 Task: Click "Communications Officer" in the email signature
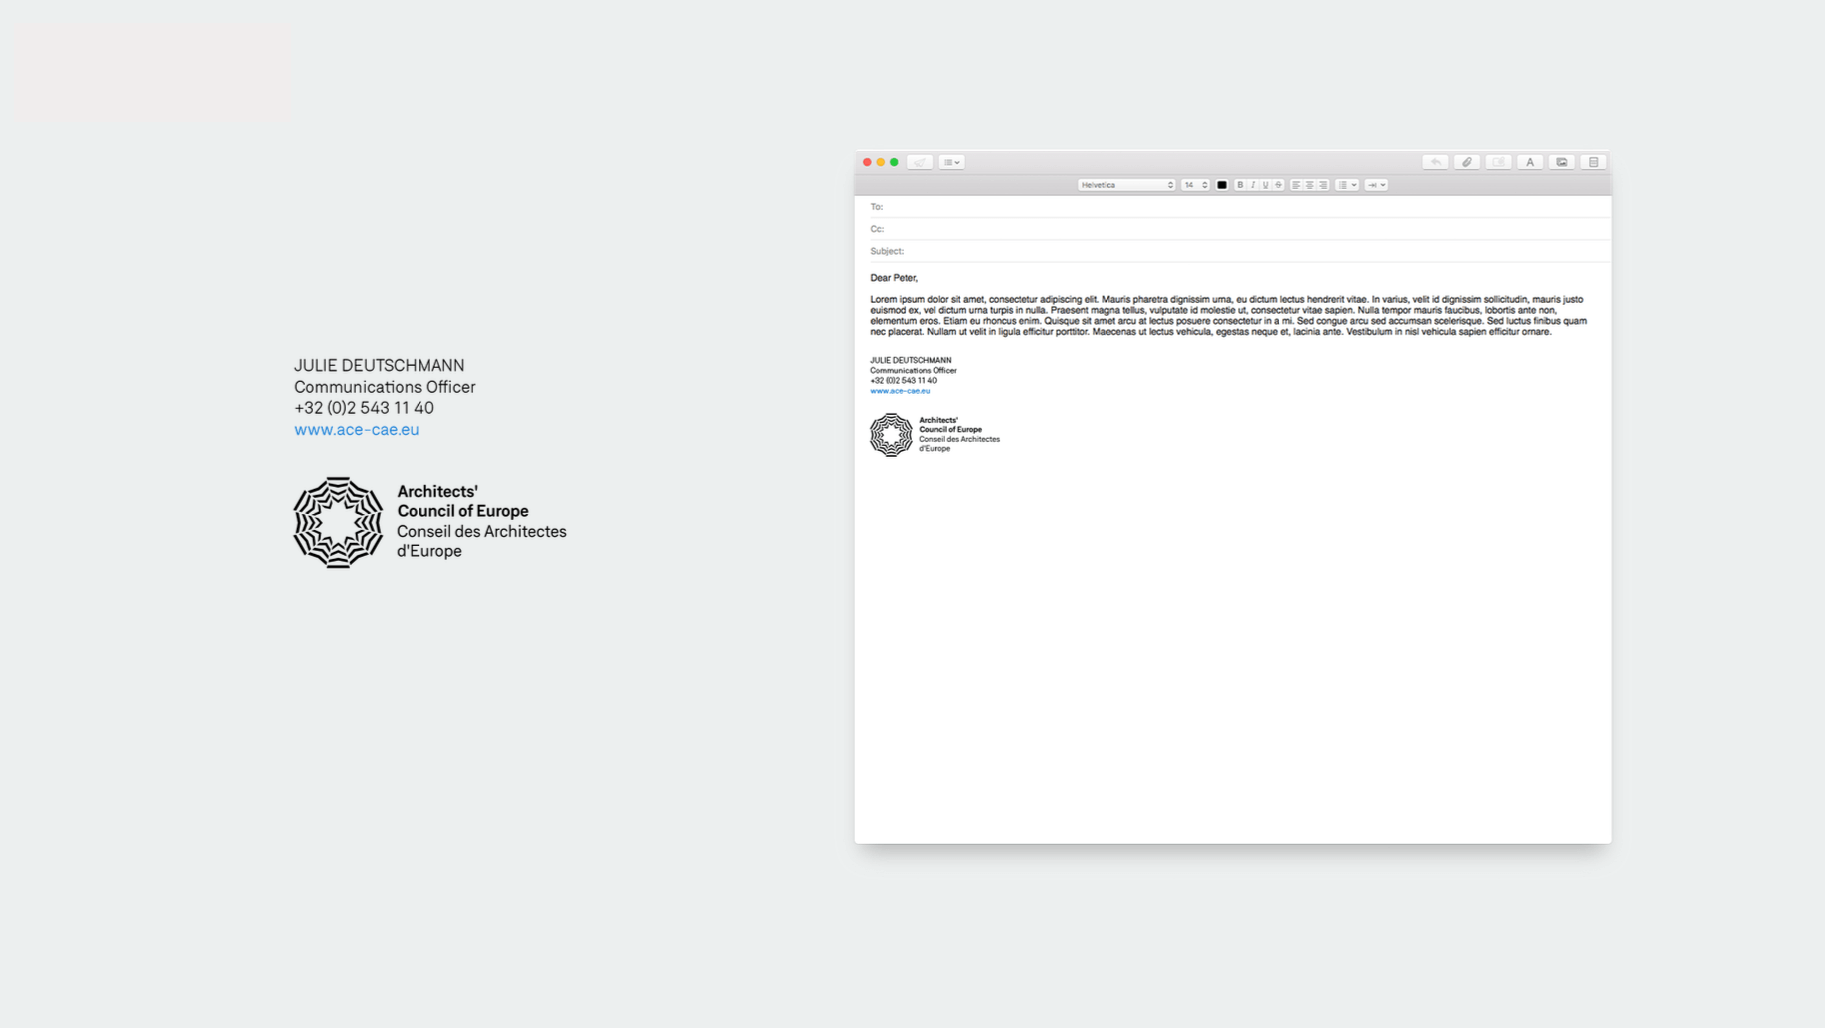click(913, 370)
